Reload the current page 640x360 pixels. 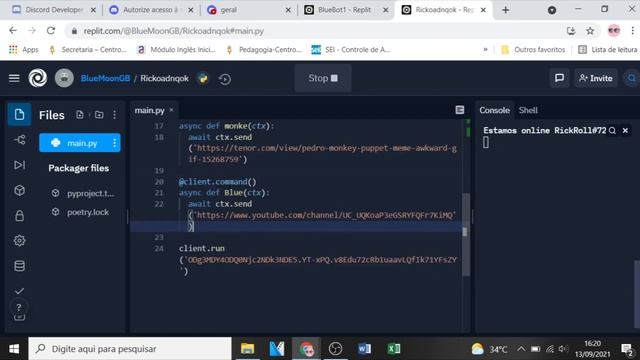pos(51,31)
